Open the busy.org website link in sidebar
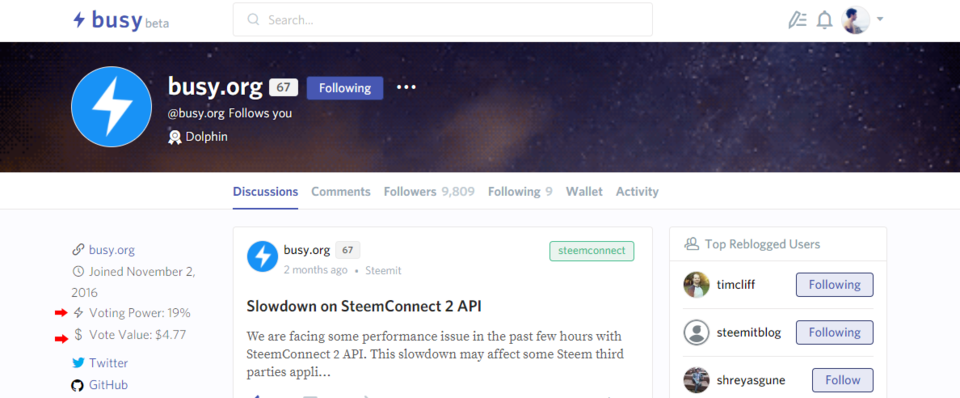Screen dimensions: 960x398 (x=112, y=250)
